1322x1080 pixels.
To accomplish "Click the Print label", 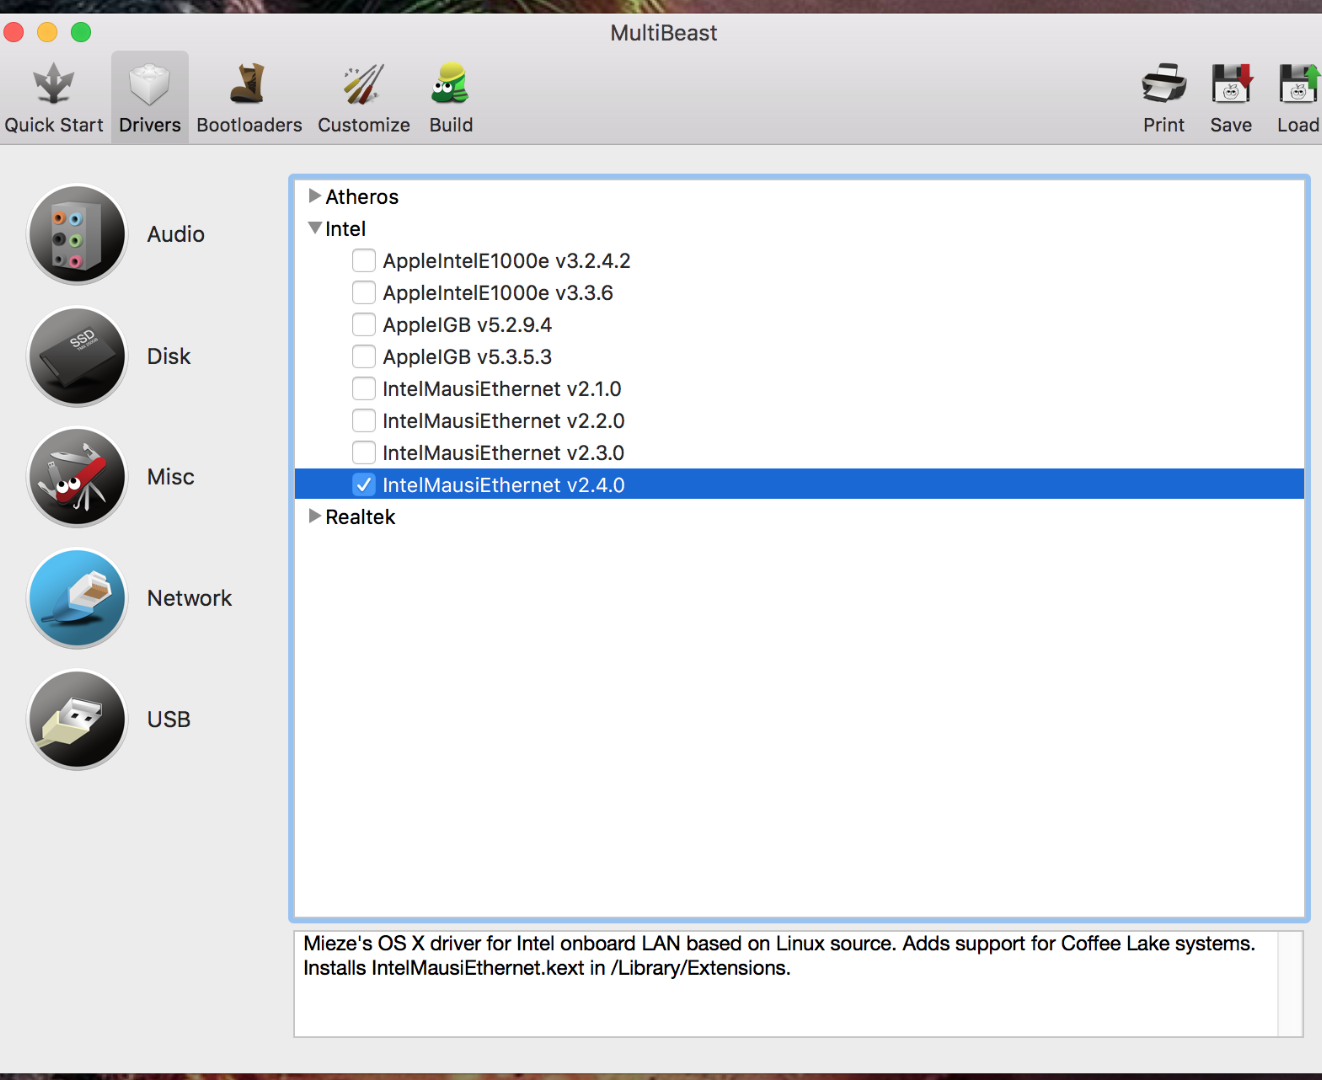I will [1164, 125].
